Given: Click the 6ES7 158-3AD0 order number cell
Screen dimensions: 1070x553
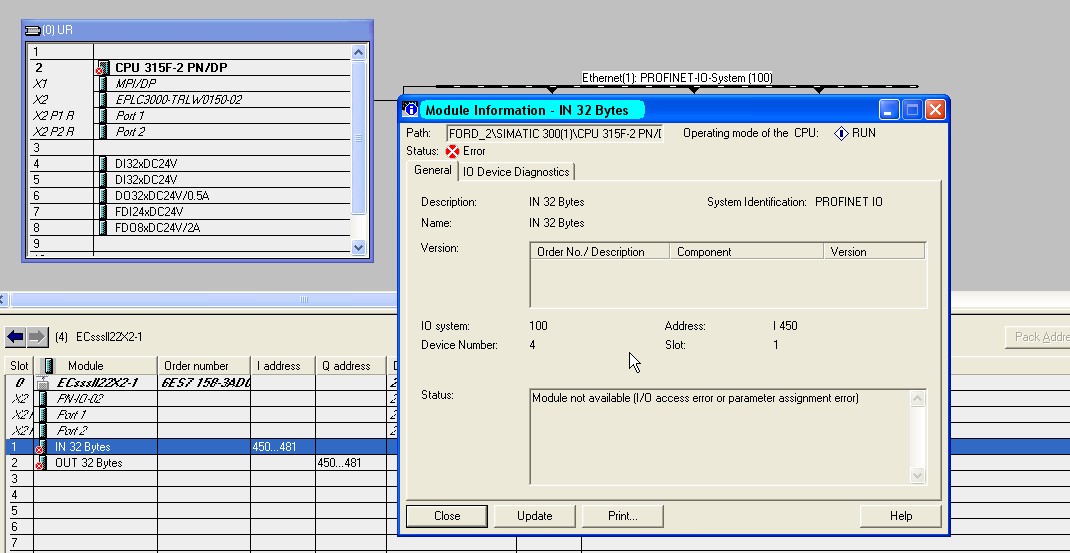Looking at the screenshot, I should click(204, 382).
